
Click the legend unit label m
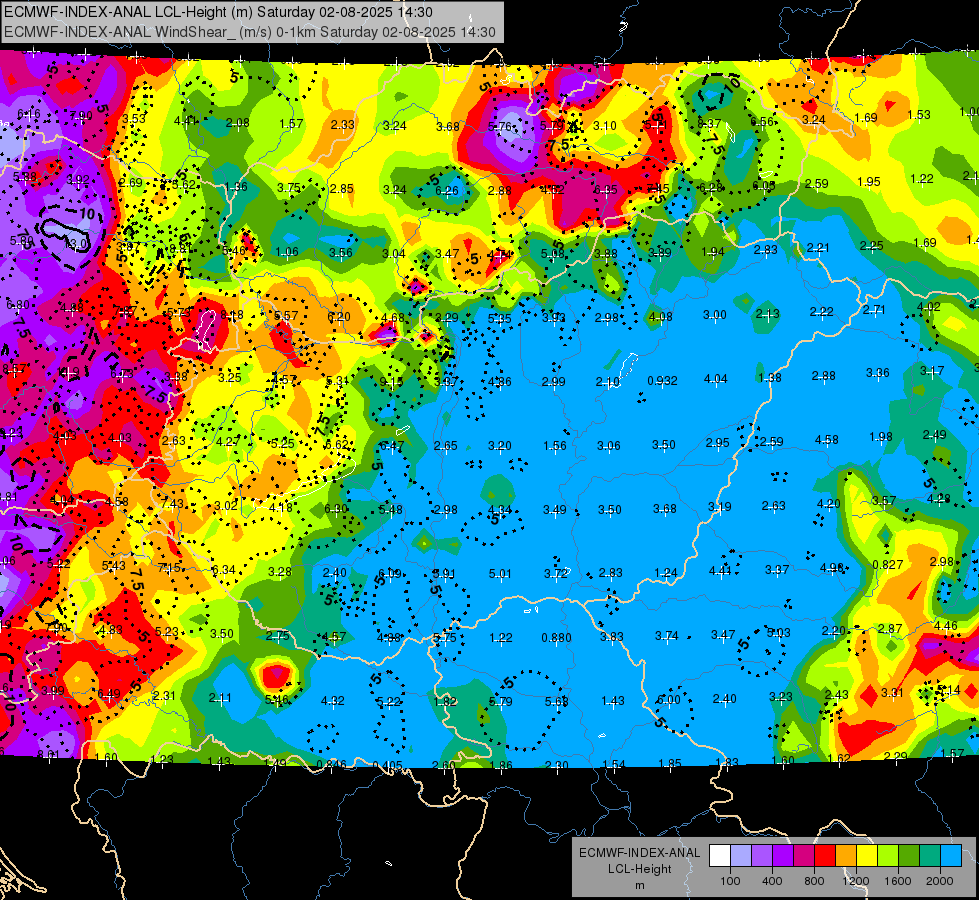pyautogui.click(x=639, y=885)
